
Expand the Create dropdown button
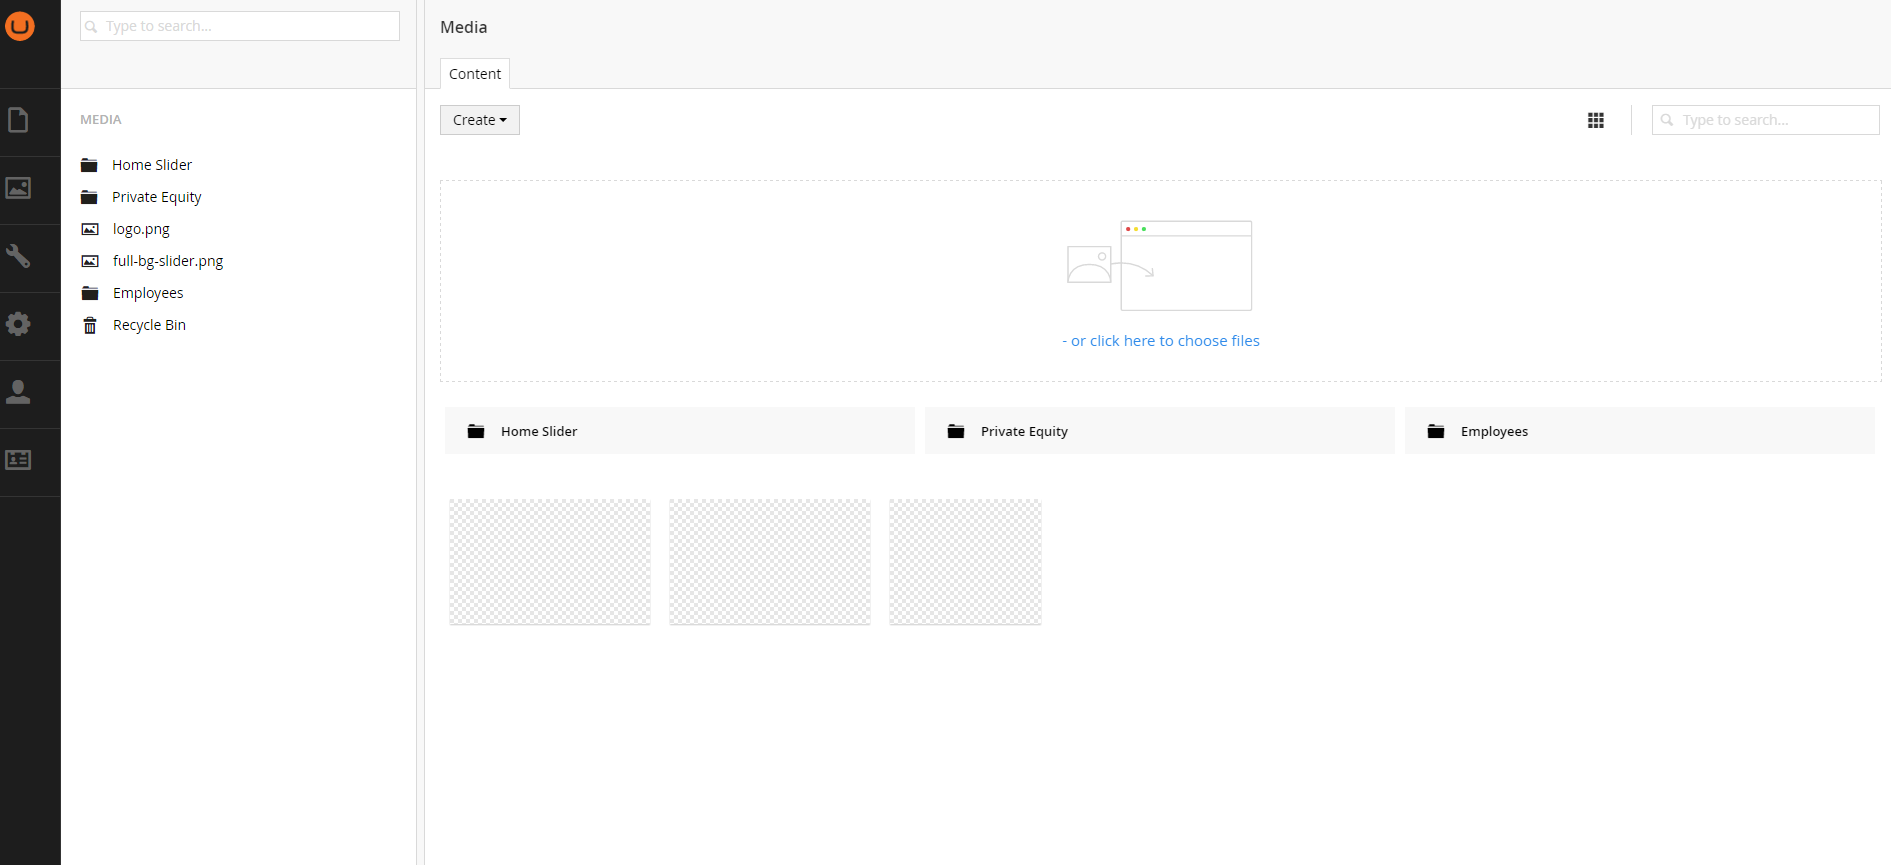click(x=479, y=120)
